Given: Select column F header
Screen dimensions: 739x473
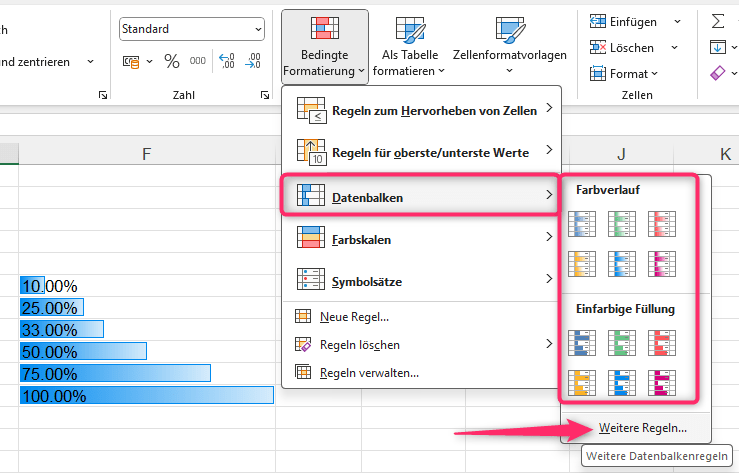Looking at the screenshot, I should click(147, 154).
